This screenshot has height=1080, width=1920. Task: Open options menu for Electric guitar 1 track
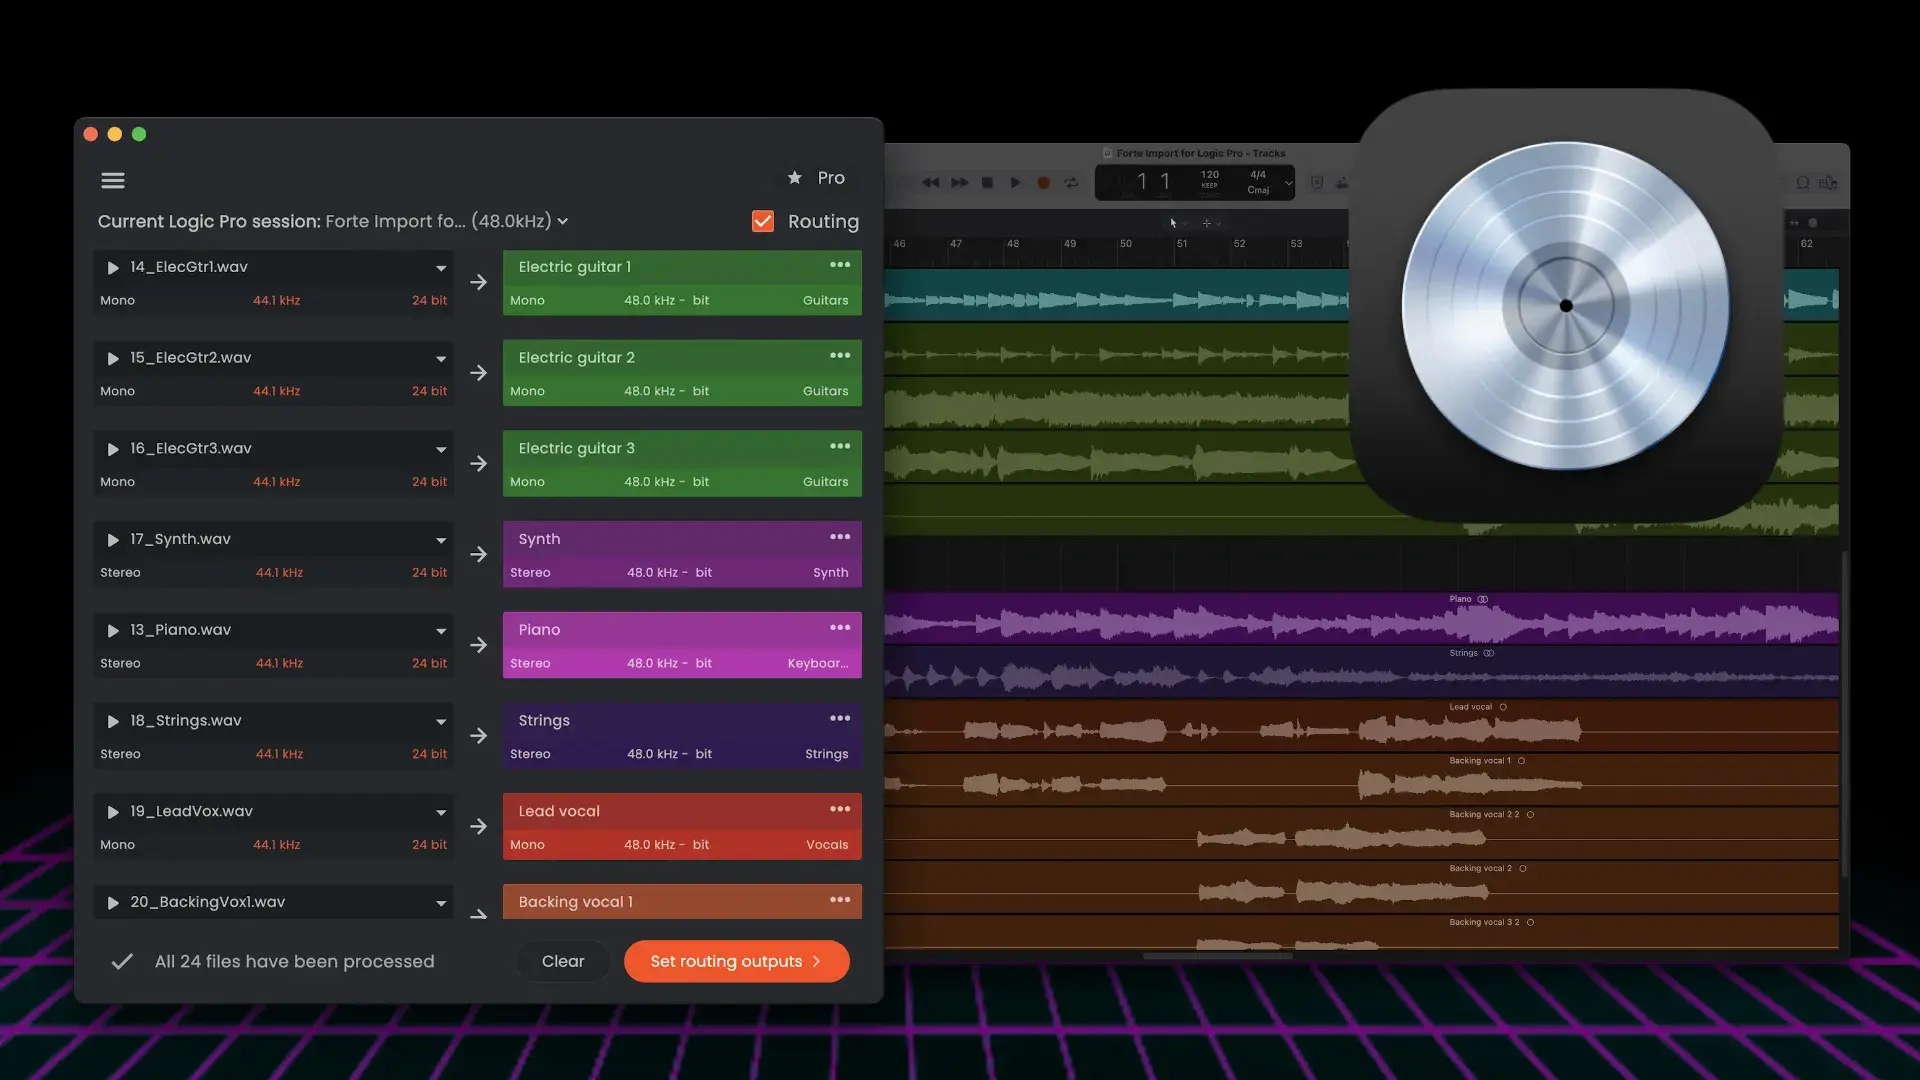click(840, 265)
